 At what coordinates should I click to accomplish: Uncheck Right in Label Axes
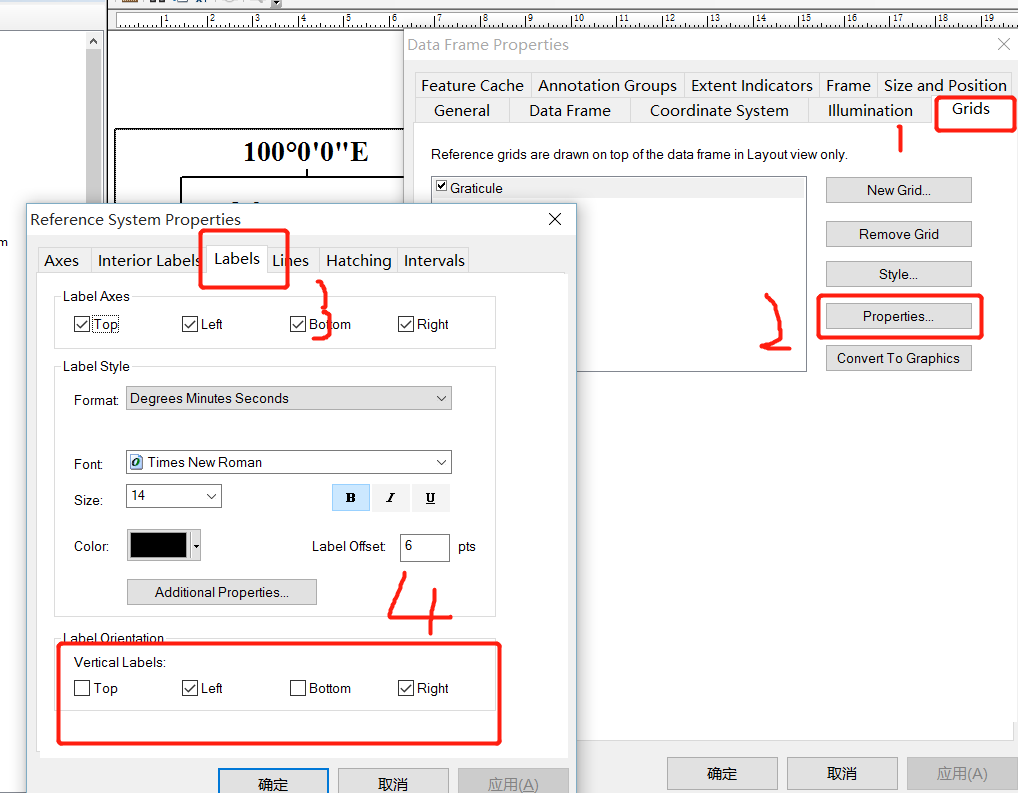(x=406, y=324)
